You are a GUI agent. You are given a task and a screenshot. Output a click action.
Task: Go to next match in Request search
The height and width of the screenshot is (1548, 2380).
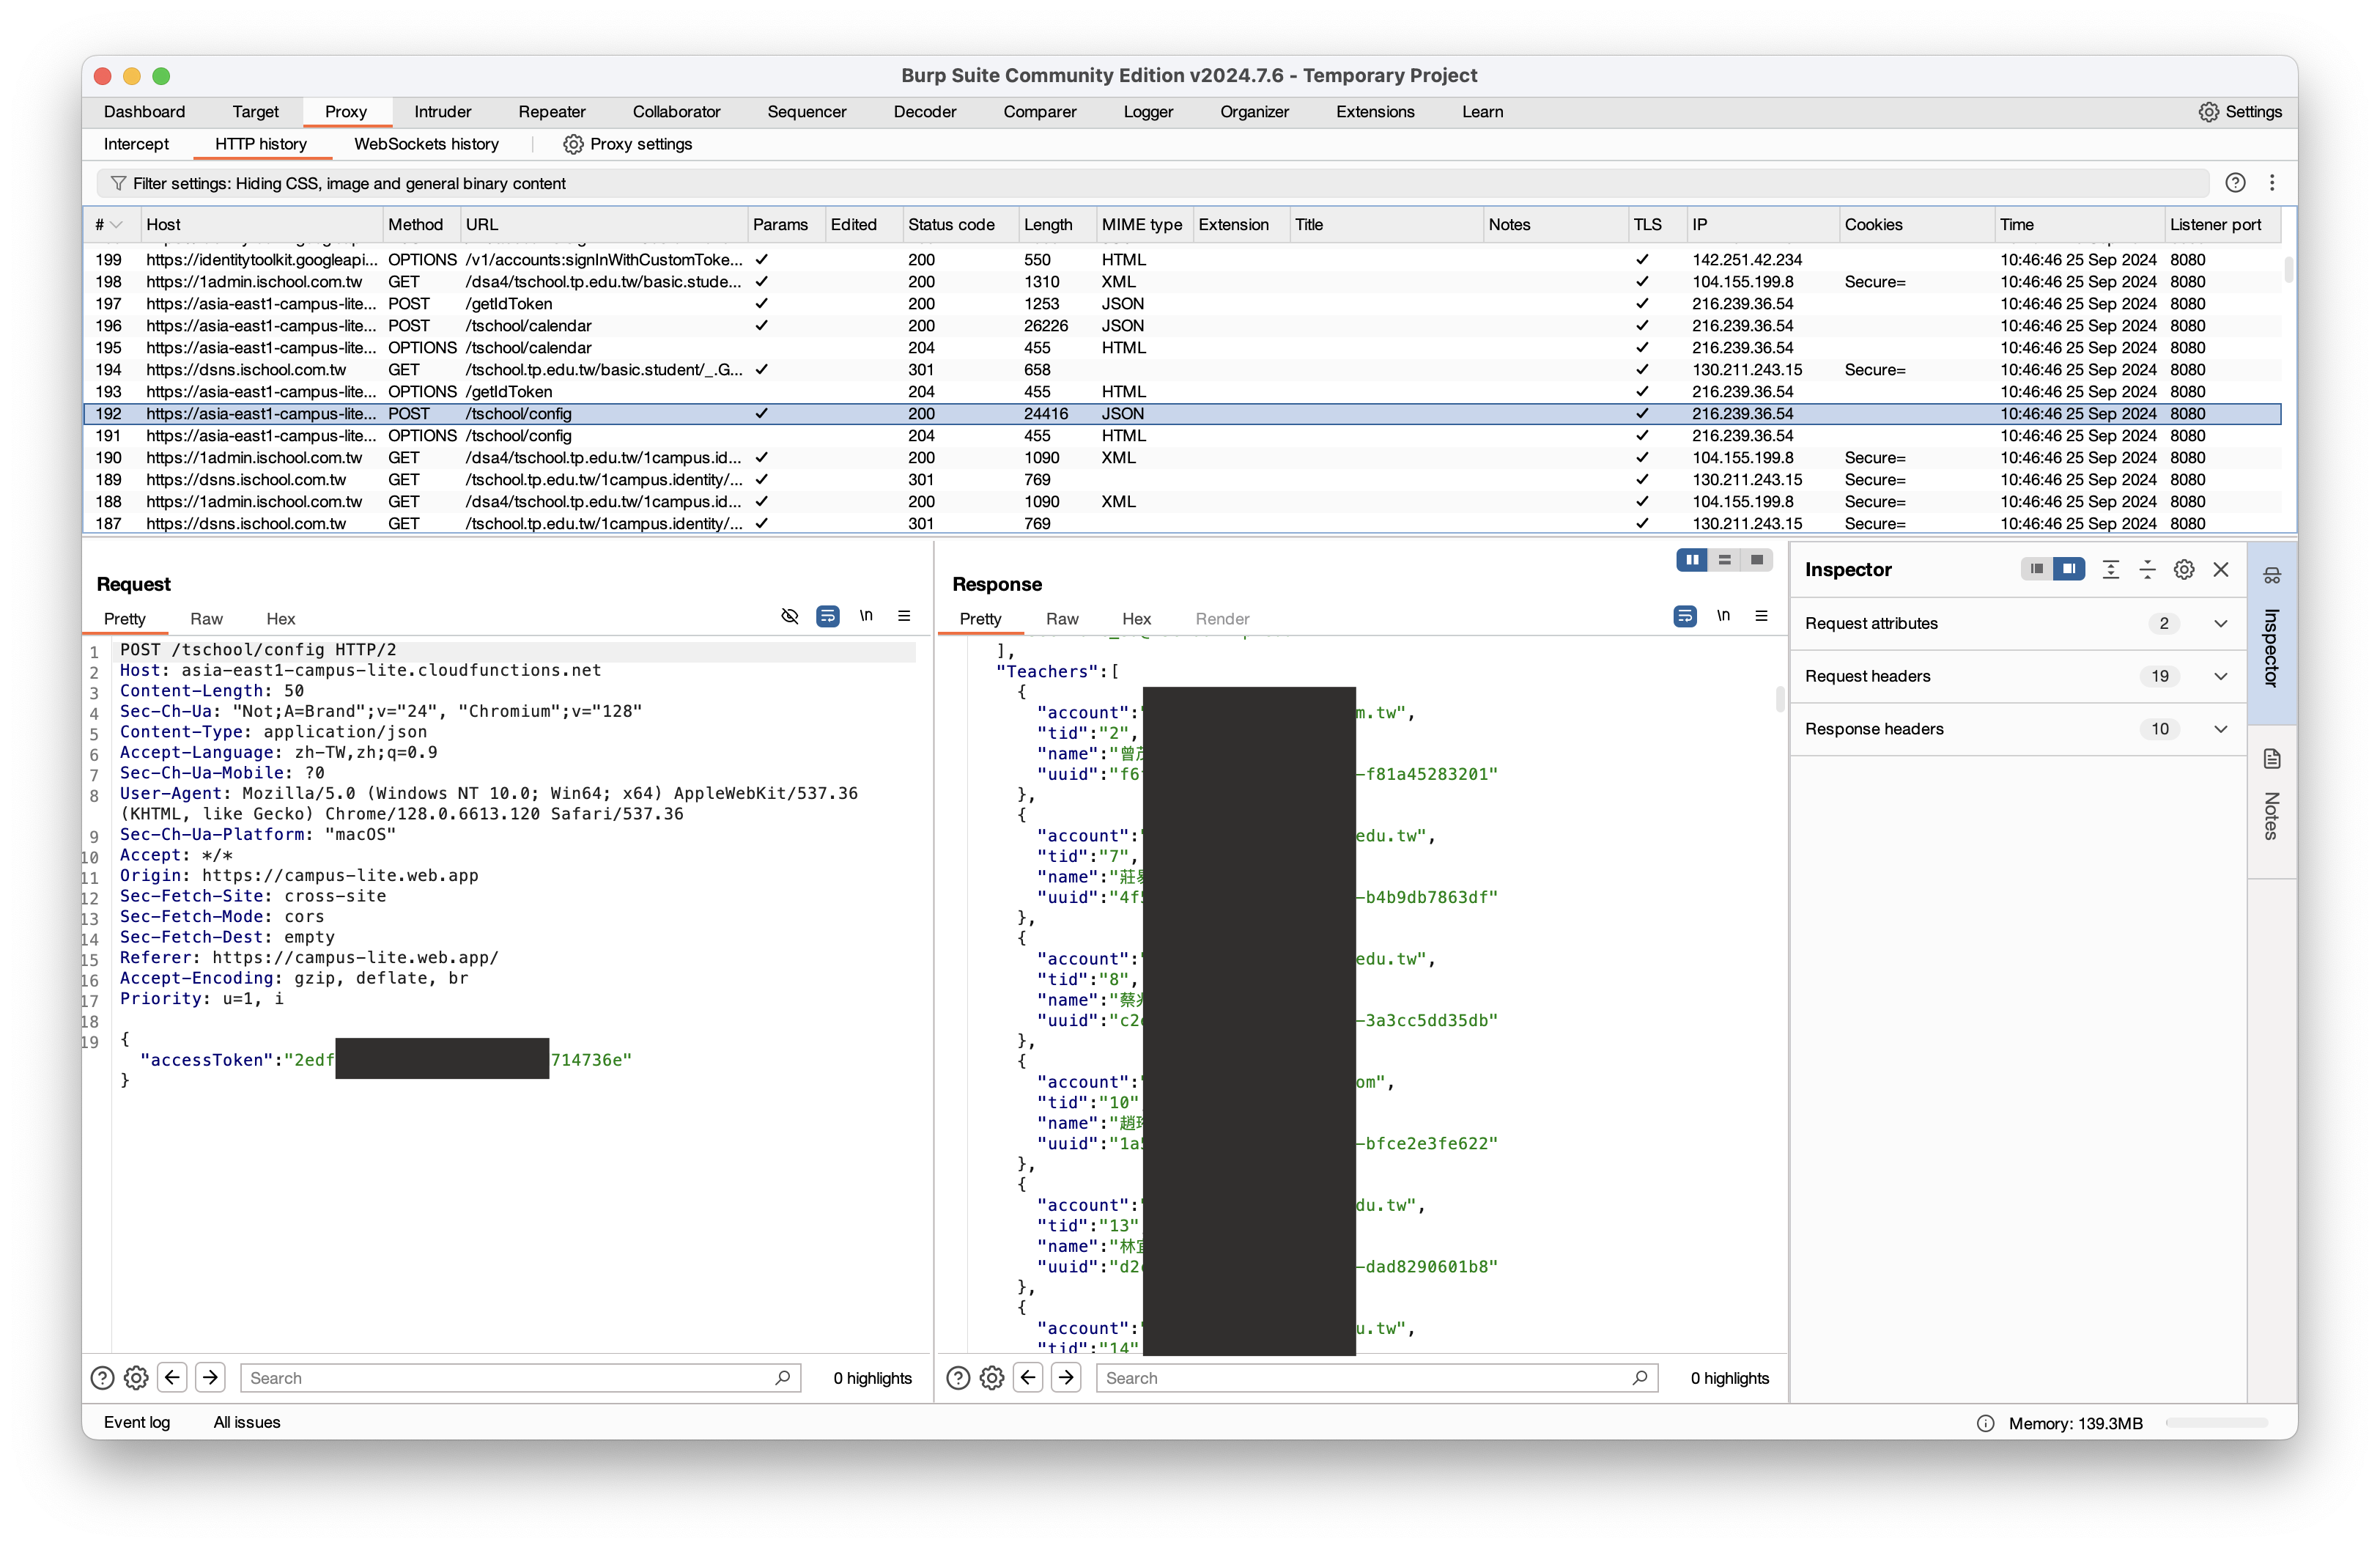(210, 1378)
